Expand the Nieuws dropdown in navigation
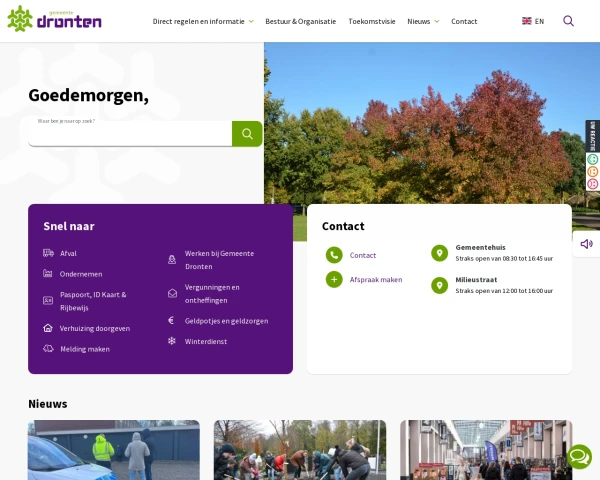Screen dimensions: 600x480 pos(423,21)
